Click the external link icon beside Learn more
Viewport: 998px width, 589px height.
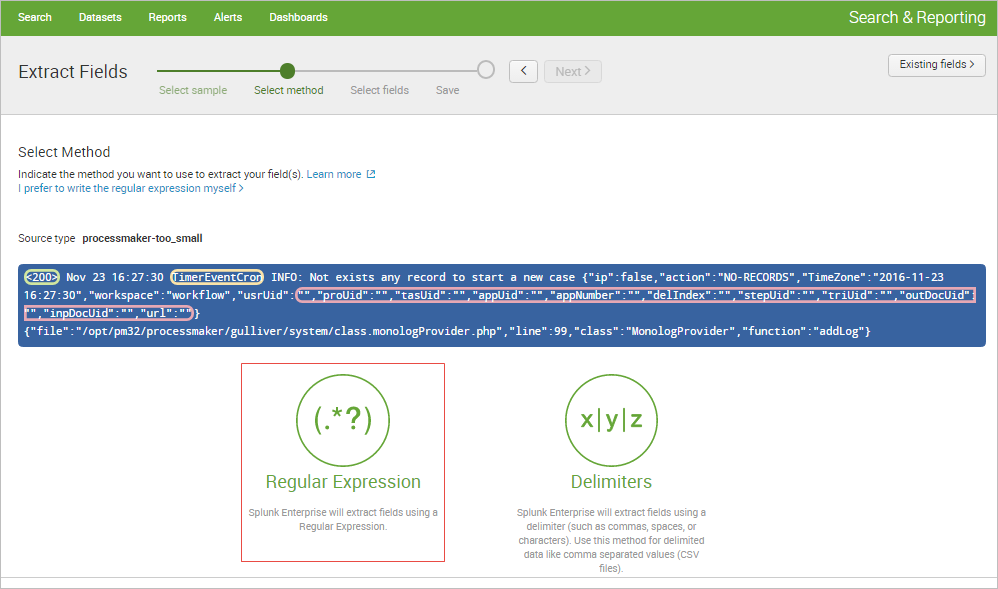[371, 174]
